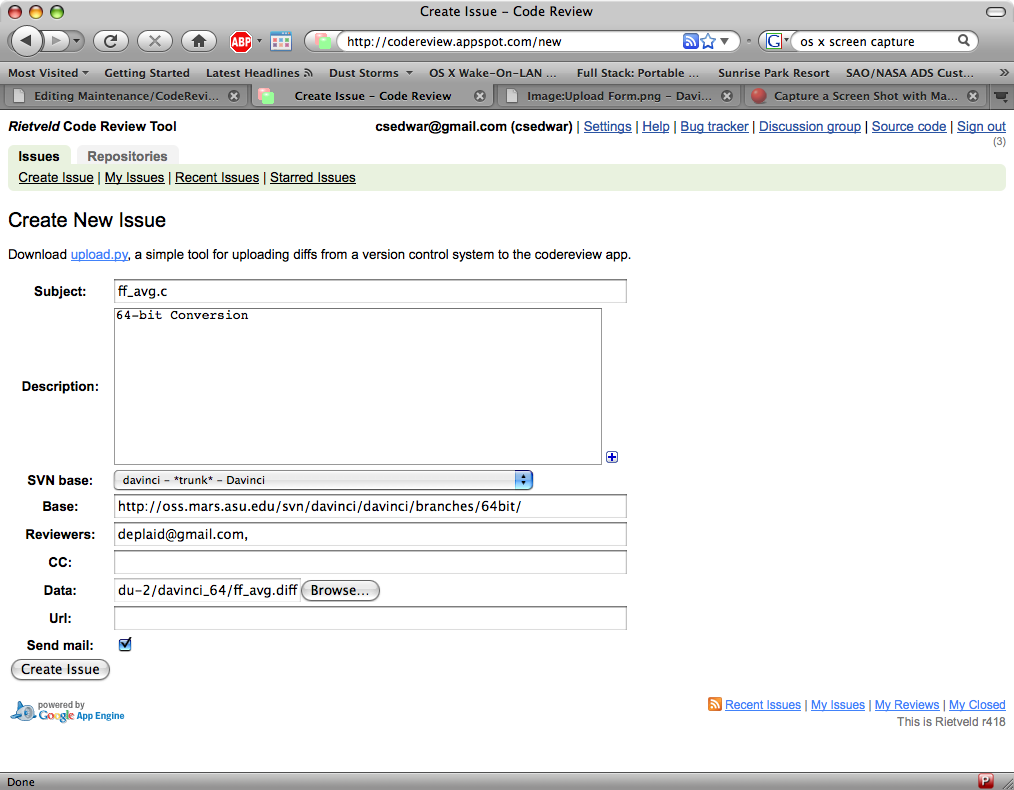The image size is (1014, 790).
Task: Open the Latest Headlines feed bookmark
Action: [259, 73]
